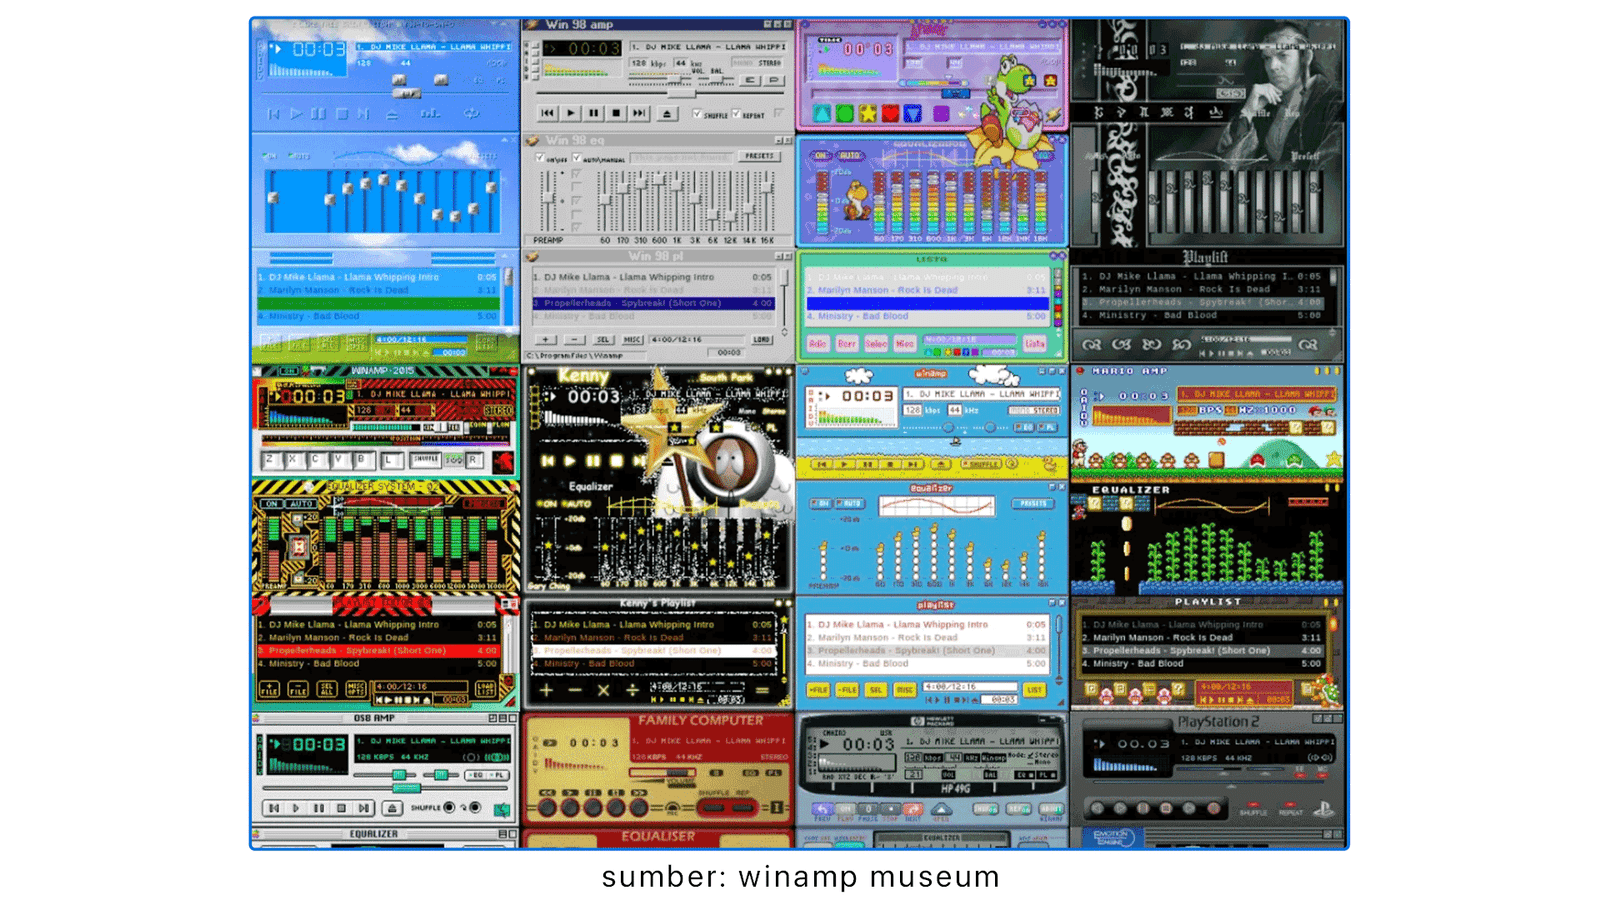
Task: Click the eject button in Win 98 amp
Action: pos(667,113)
